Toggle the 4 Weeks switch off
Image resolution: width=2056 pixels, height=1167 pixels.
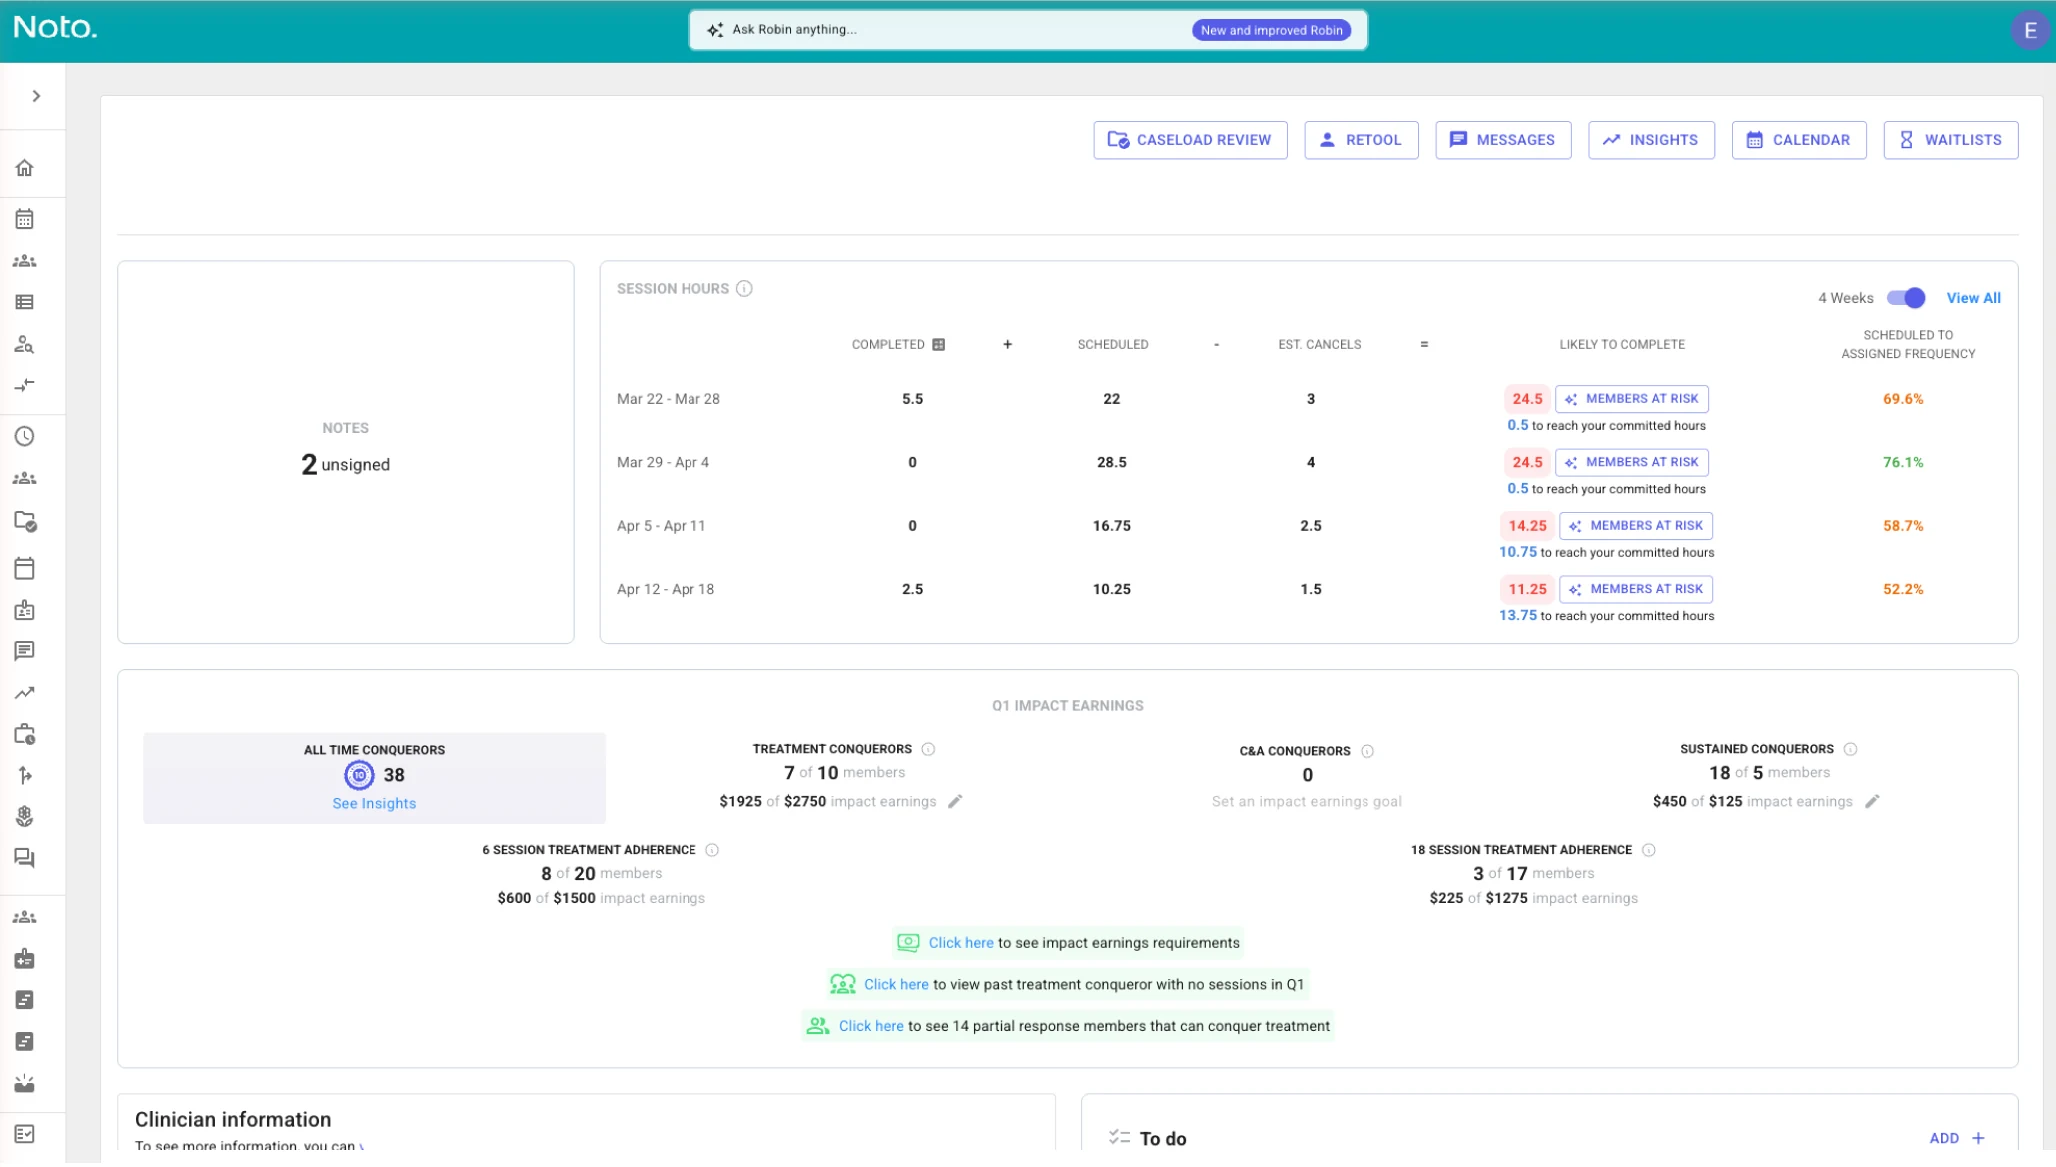pyautogui.click(x=1906, y=298)
